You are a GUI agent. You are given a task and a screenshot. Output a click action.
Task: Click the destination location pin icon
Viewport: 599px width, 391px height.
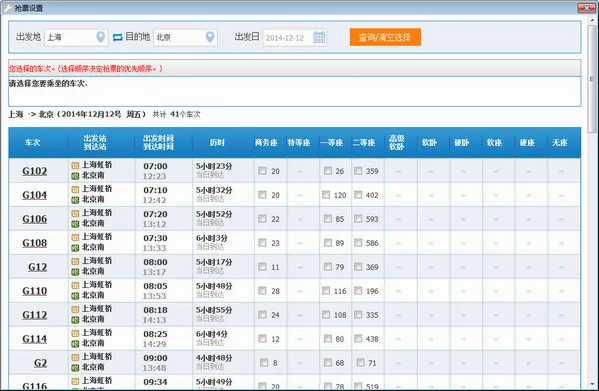click(210, 37)
